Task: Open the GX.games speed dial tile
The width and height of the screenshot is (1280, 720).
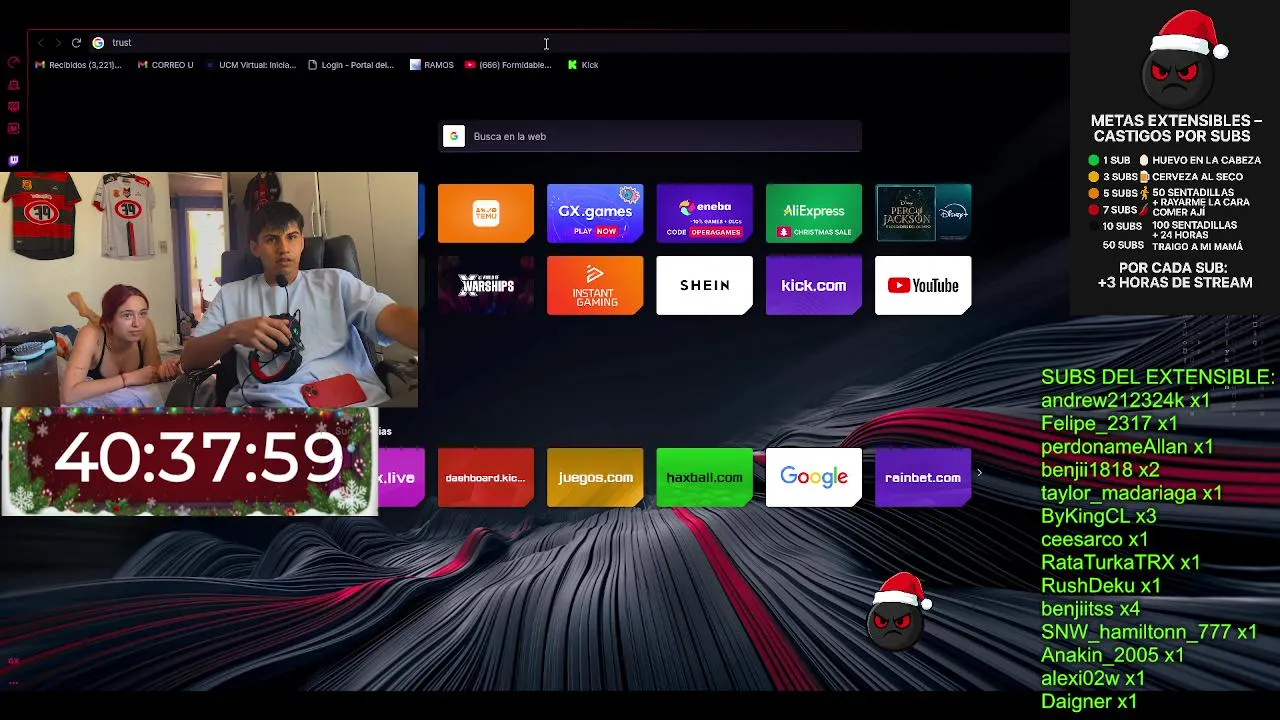Action: [x=595, y=213]
